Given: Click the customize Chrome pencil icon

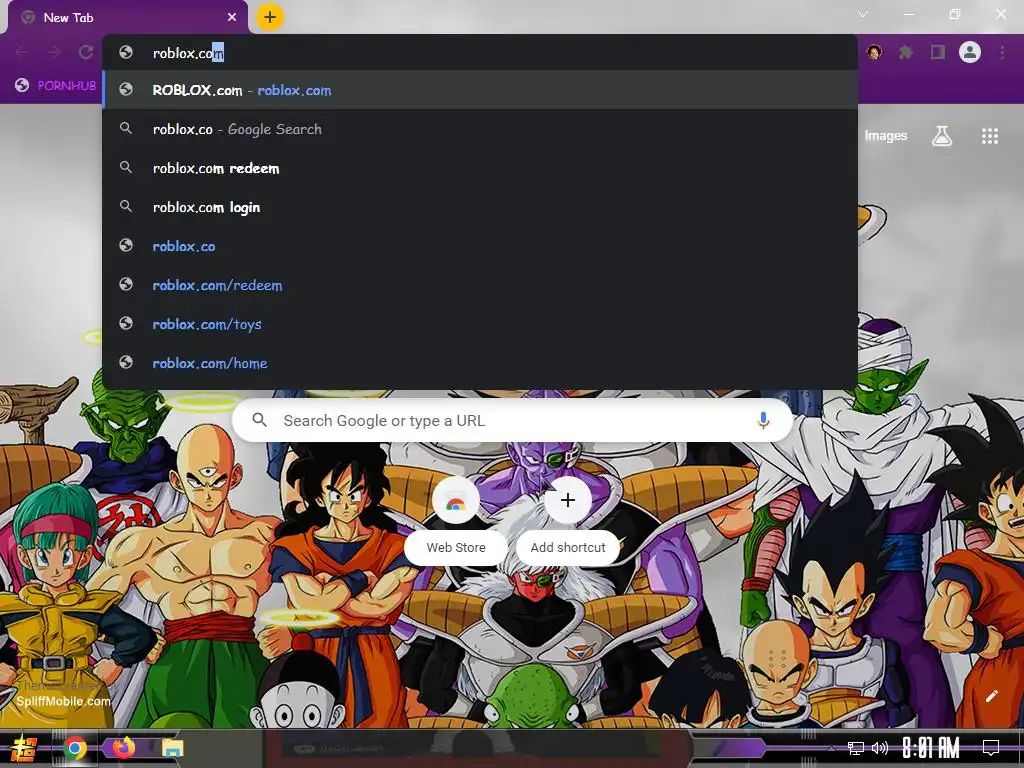Looking at the screenshot, I should 991,696.
